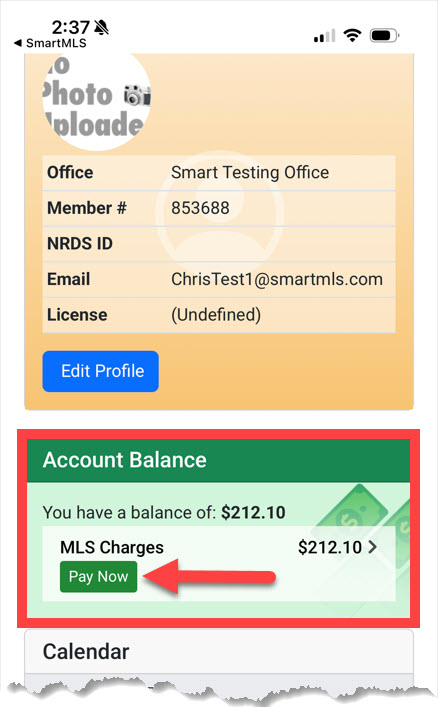The width and height of the screenshot is (438, 707).
Task: Tap the (Undefined) license value
Action: pos(216,315)
